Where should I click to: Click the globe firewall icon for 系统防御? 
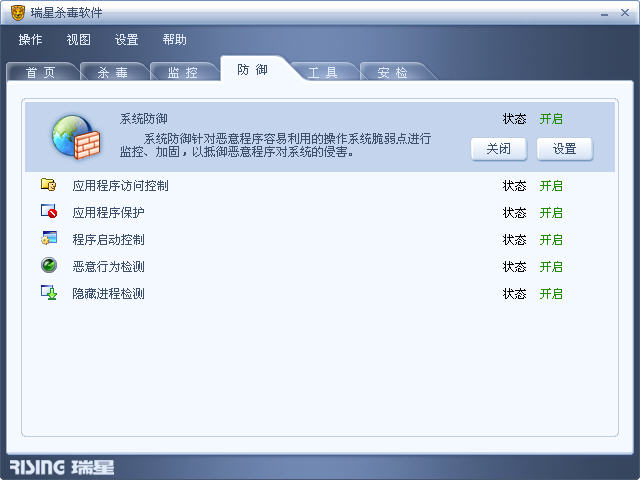pyautogui.click(x=76, y=137)
